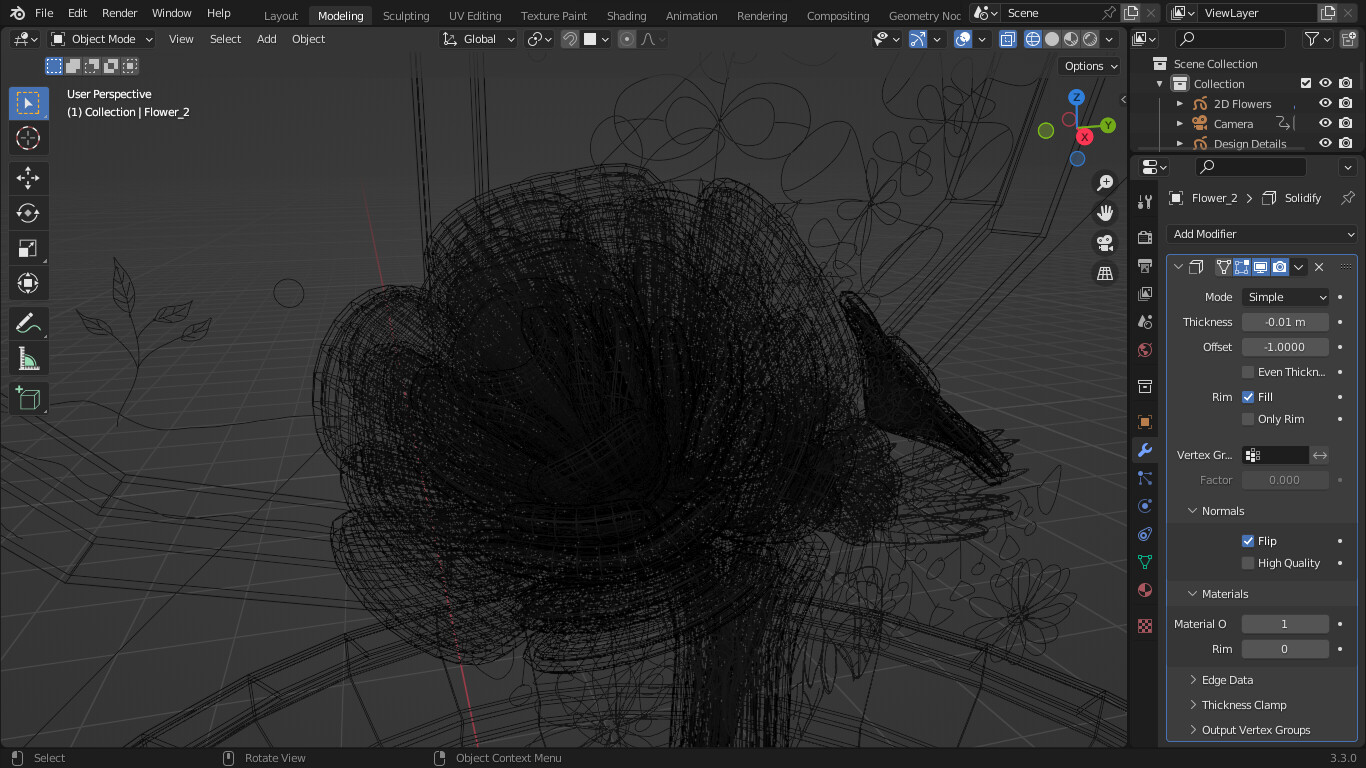This screenshot has width=1366, height=768.
Task: Click the Thickness value field
Action: (x=1285, y=322)
